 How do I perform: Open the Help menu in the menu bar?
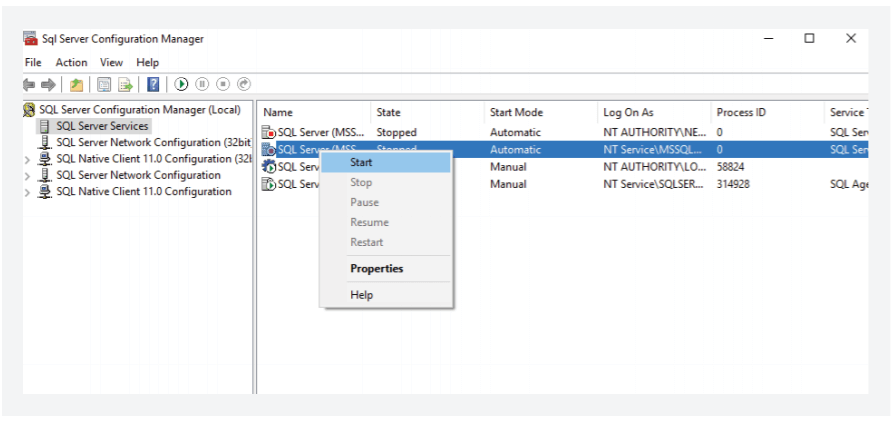(x=148, y=63)
